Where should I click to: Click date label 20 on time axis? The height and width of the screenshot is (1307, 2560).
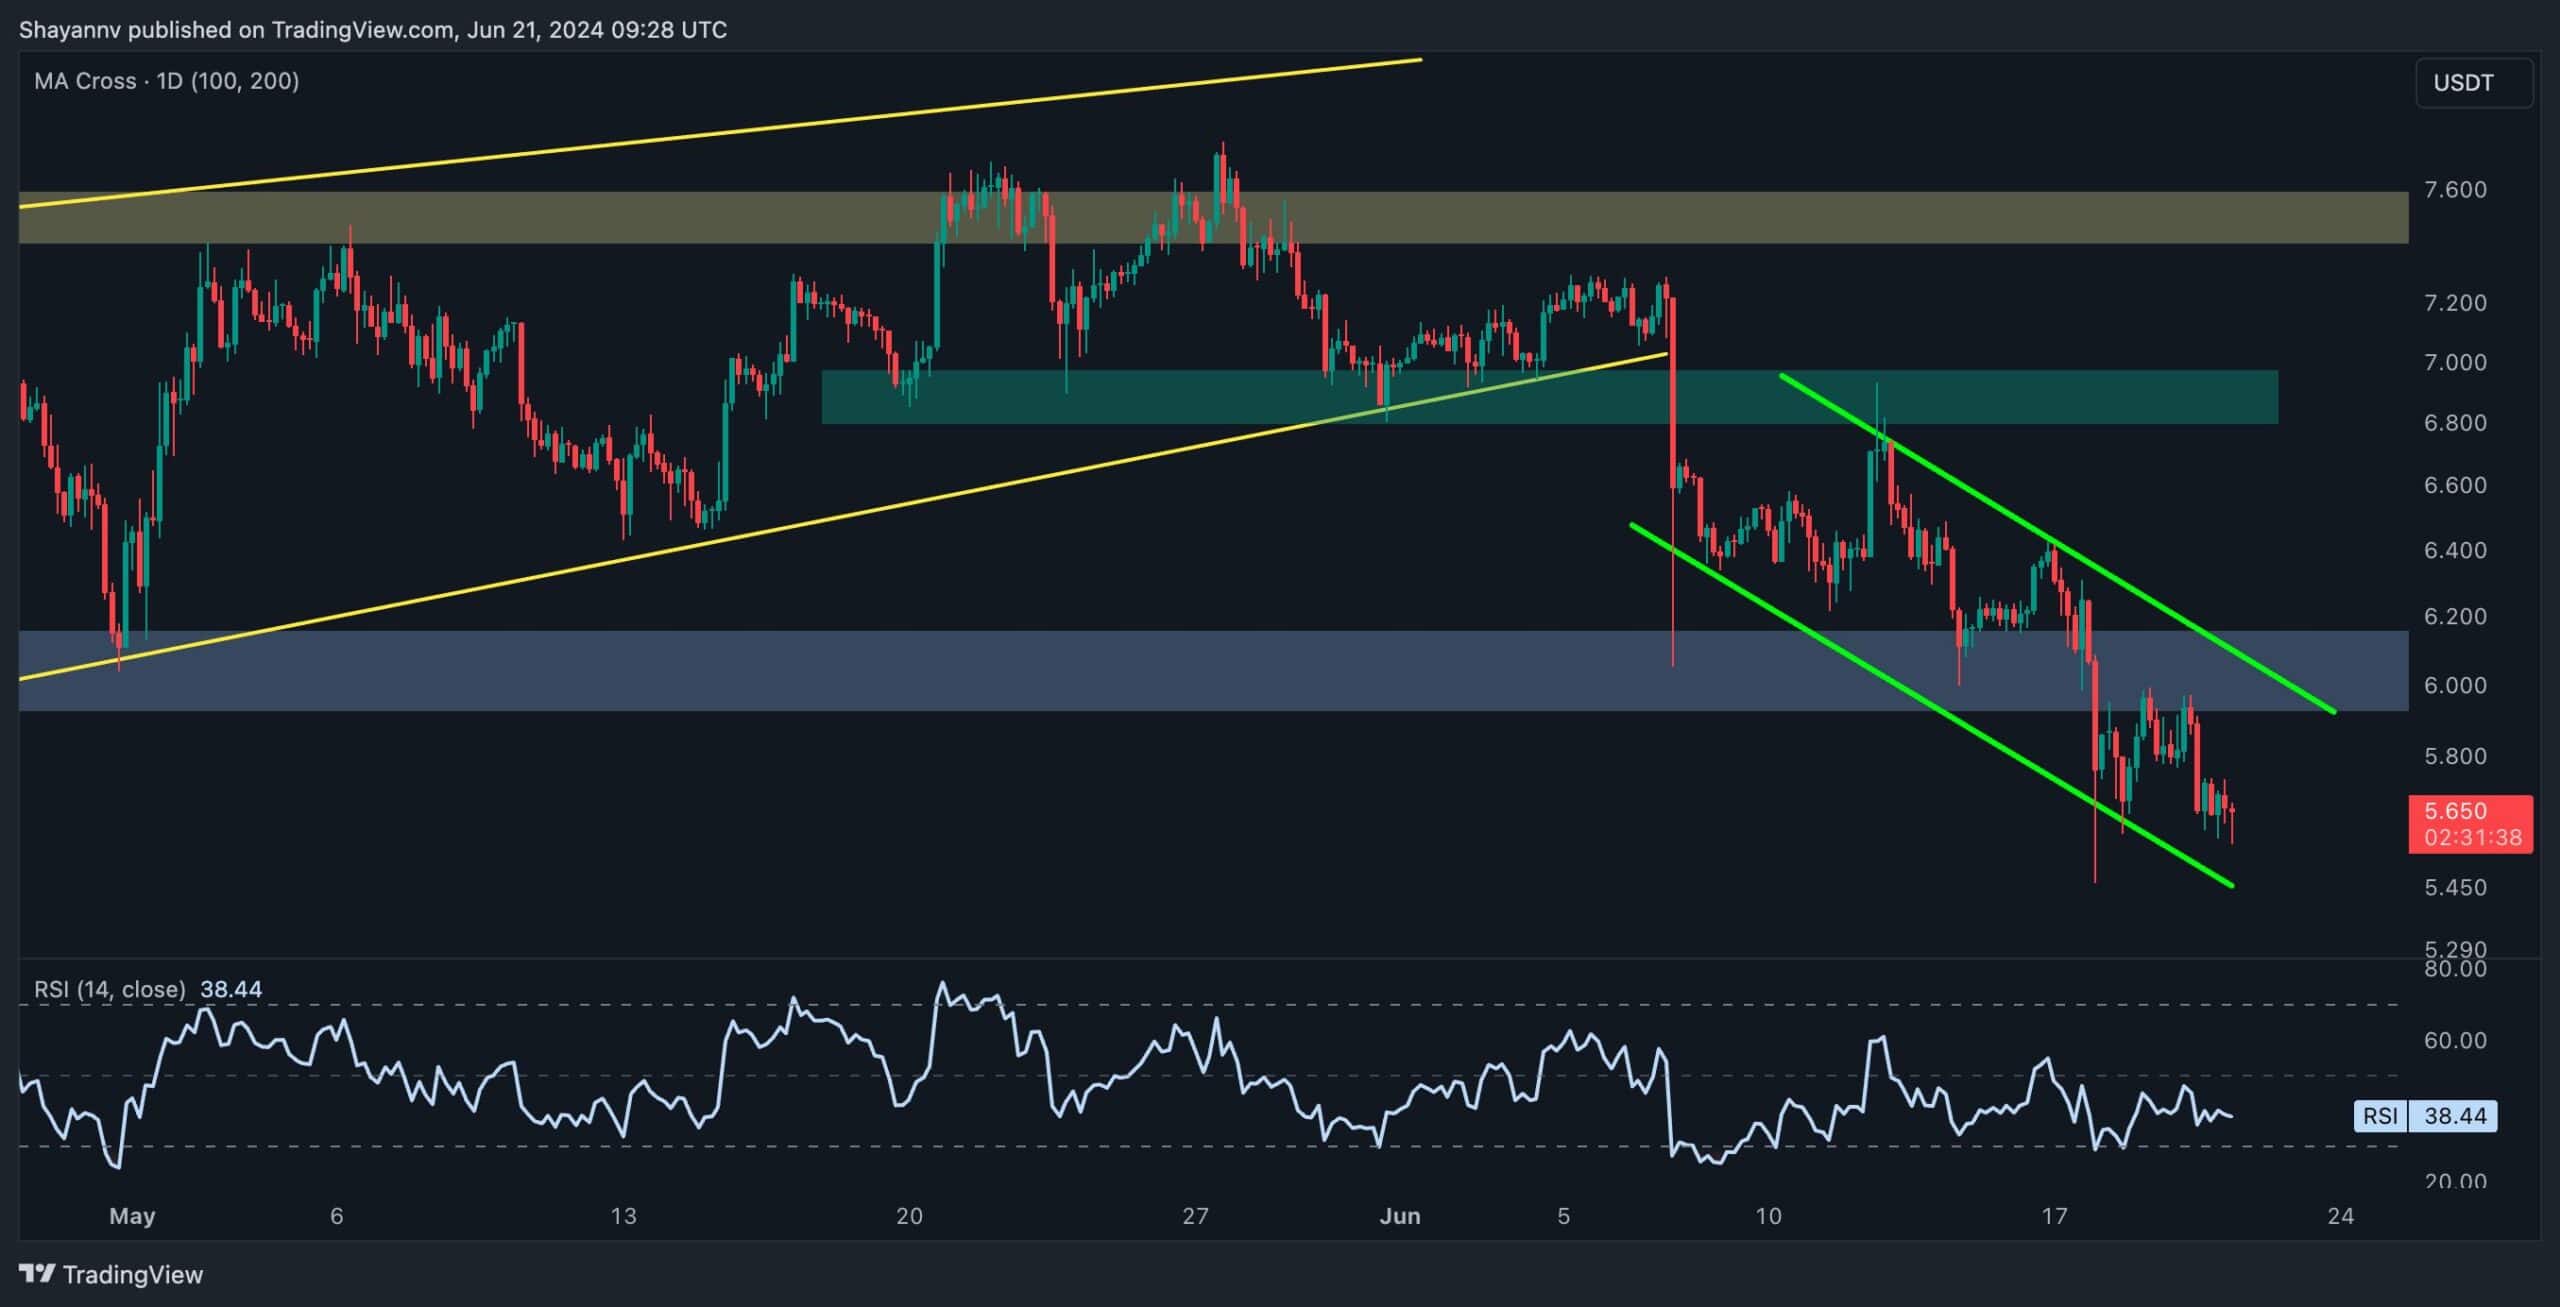coord(909,1216)
